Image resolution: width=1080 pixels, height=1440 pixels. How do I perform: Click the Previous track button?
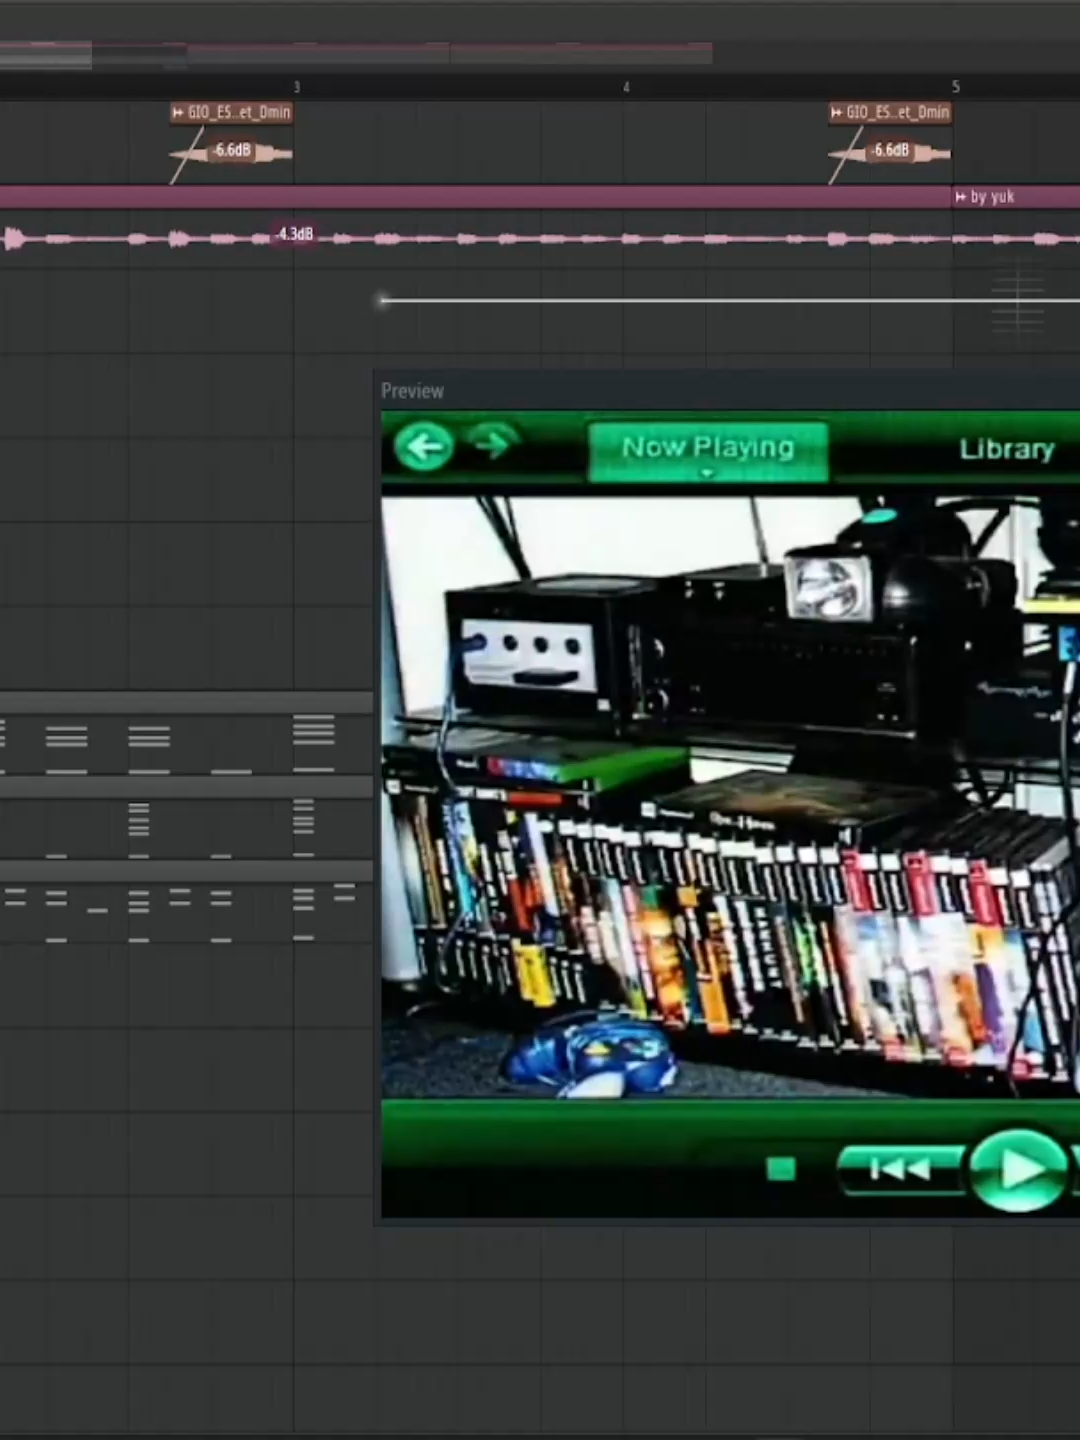click(x=900, y=1170)
